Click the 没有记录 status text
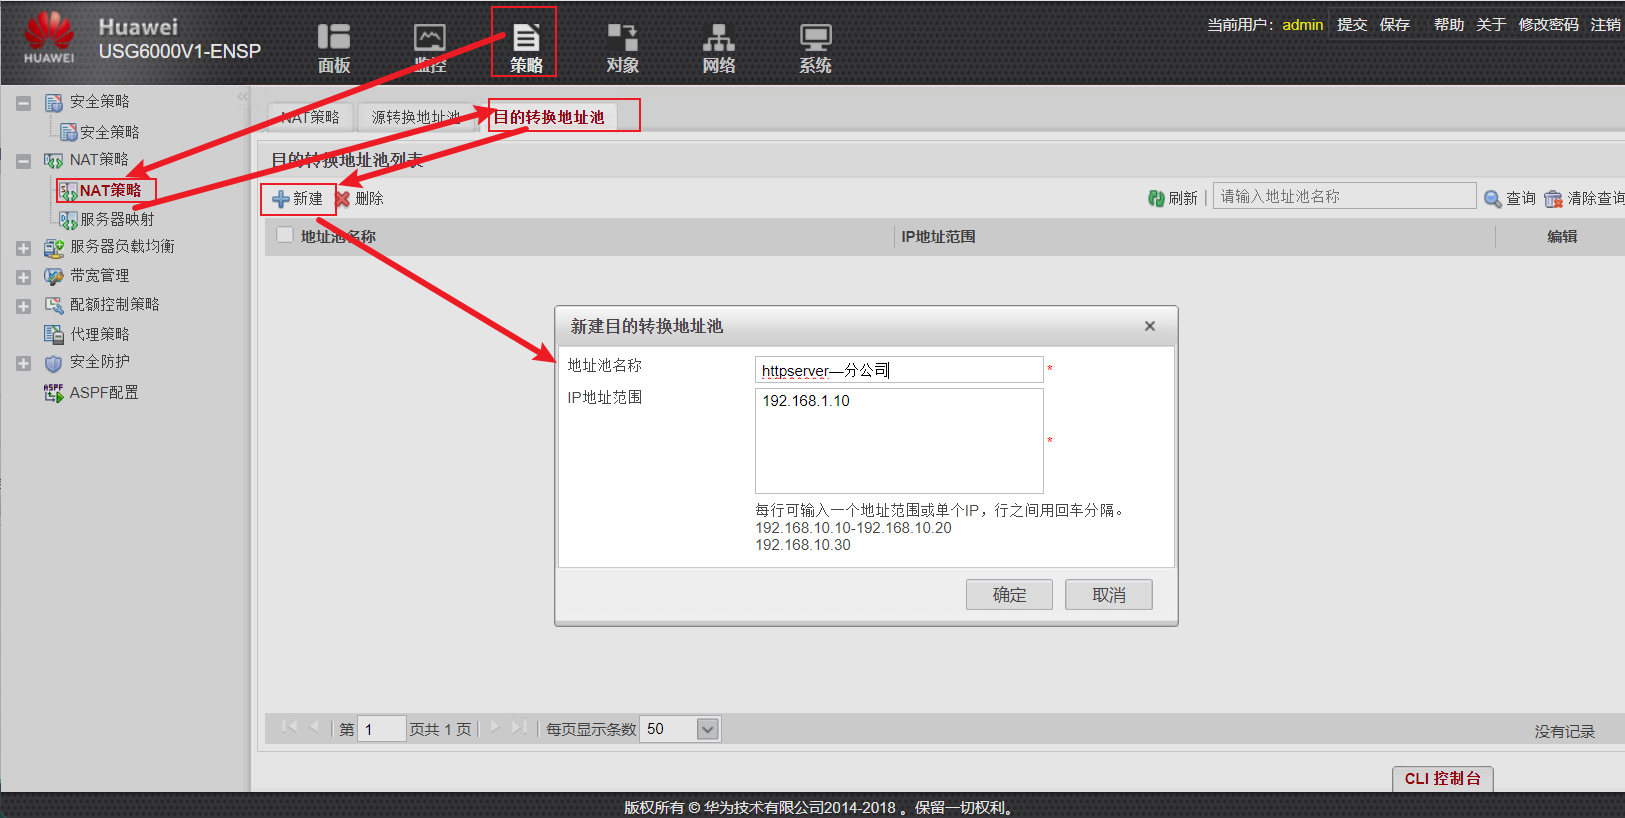Image resolution: width=1625 pixels, height=818 pixels. point(1565,732)
